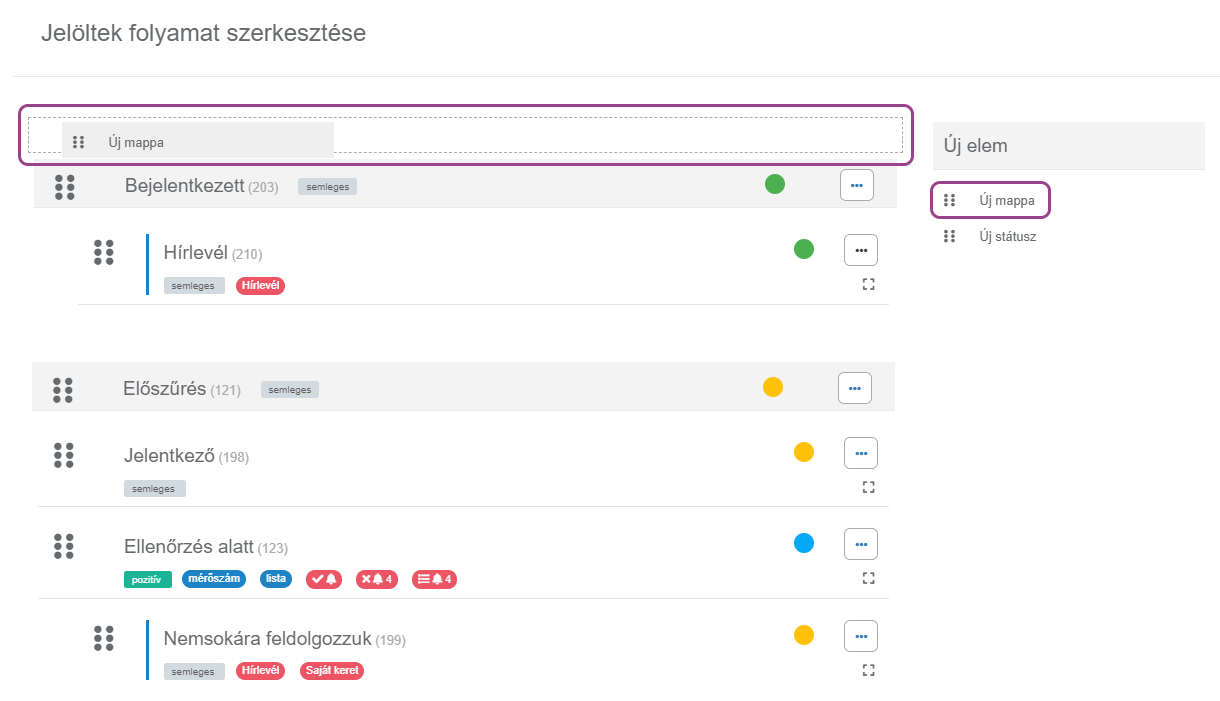Viewport: 1220px width, 701px height.
Task: Click the red Saját keret tag
Action: (332, 671)
